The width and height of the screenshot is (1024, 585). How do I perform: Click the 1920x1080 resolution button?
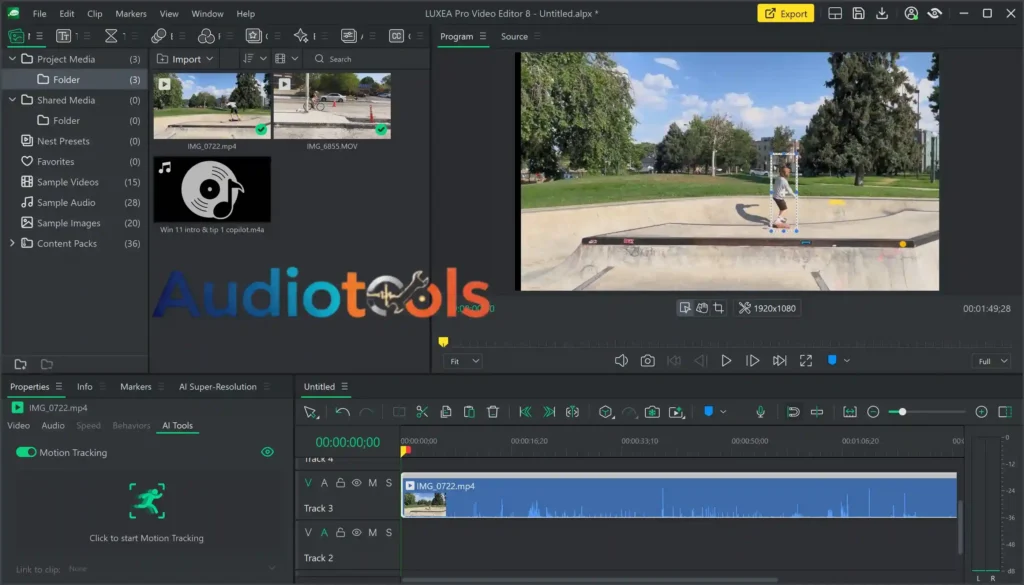767,308
